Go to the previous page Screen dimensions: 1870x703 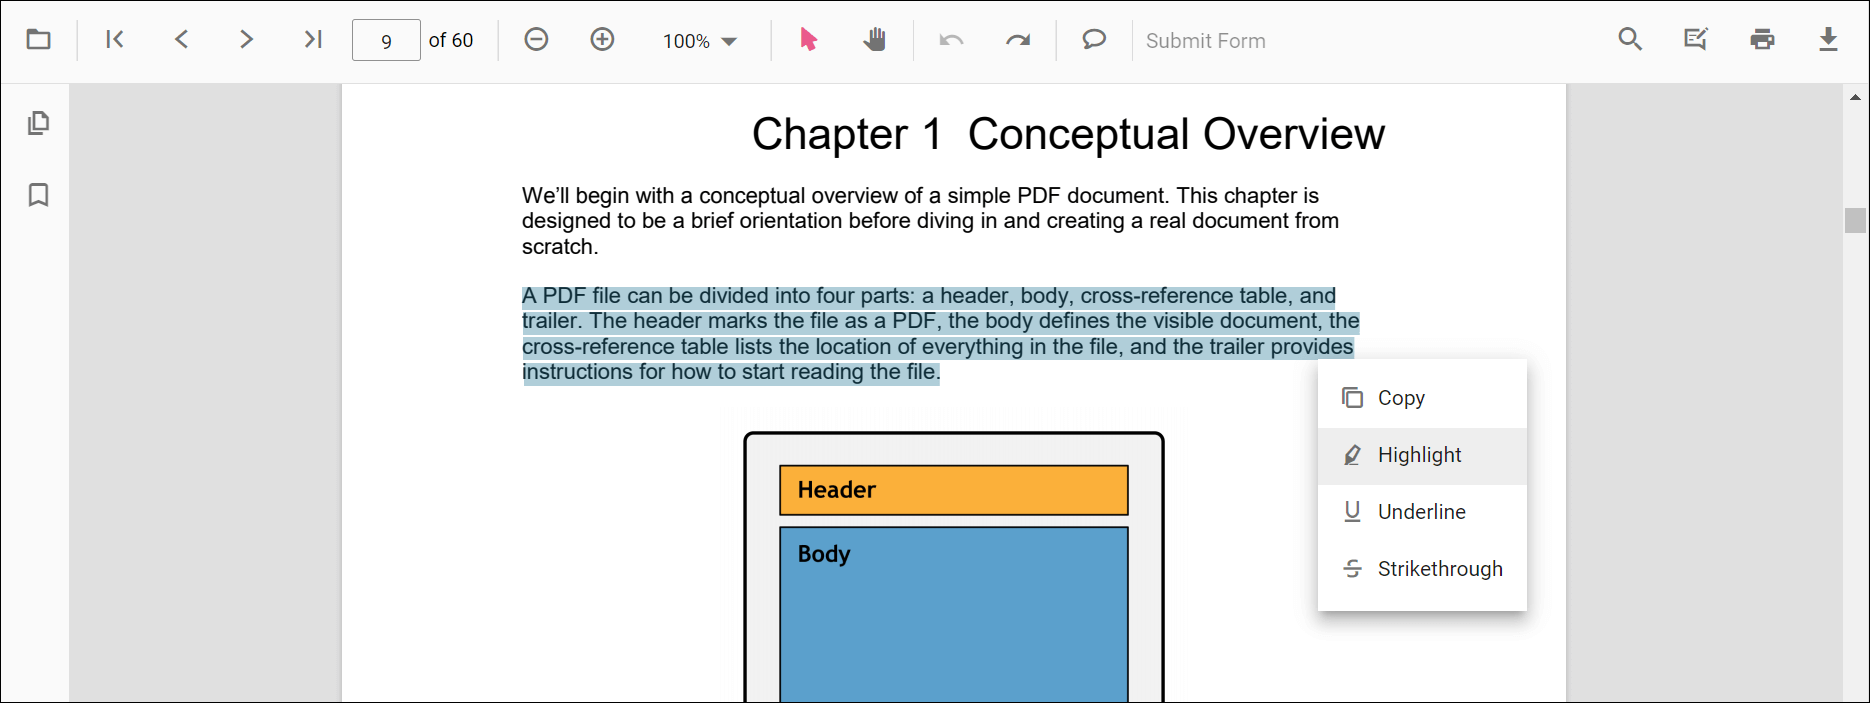pos(181,40)
